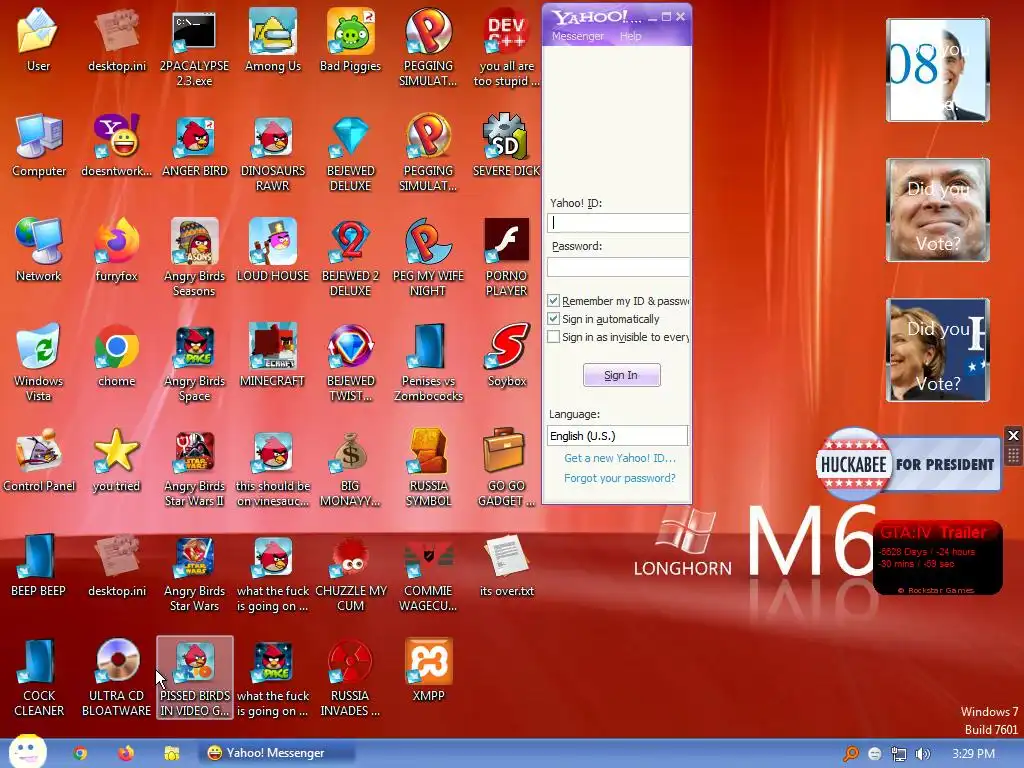Open the Computer desktop icon
The image size is (1024, 768).
pos(39,145)
